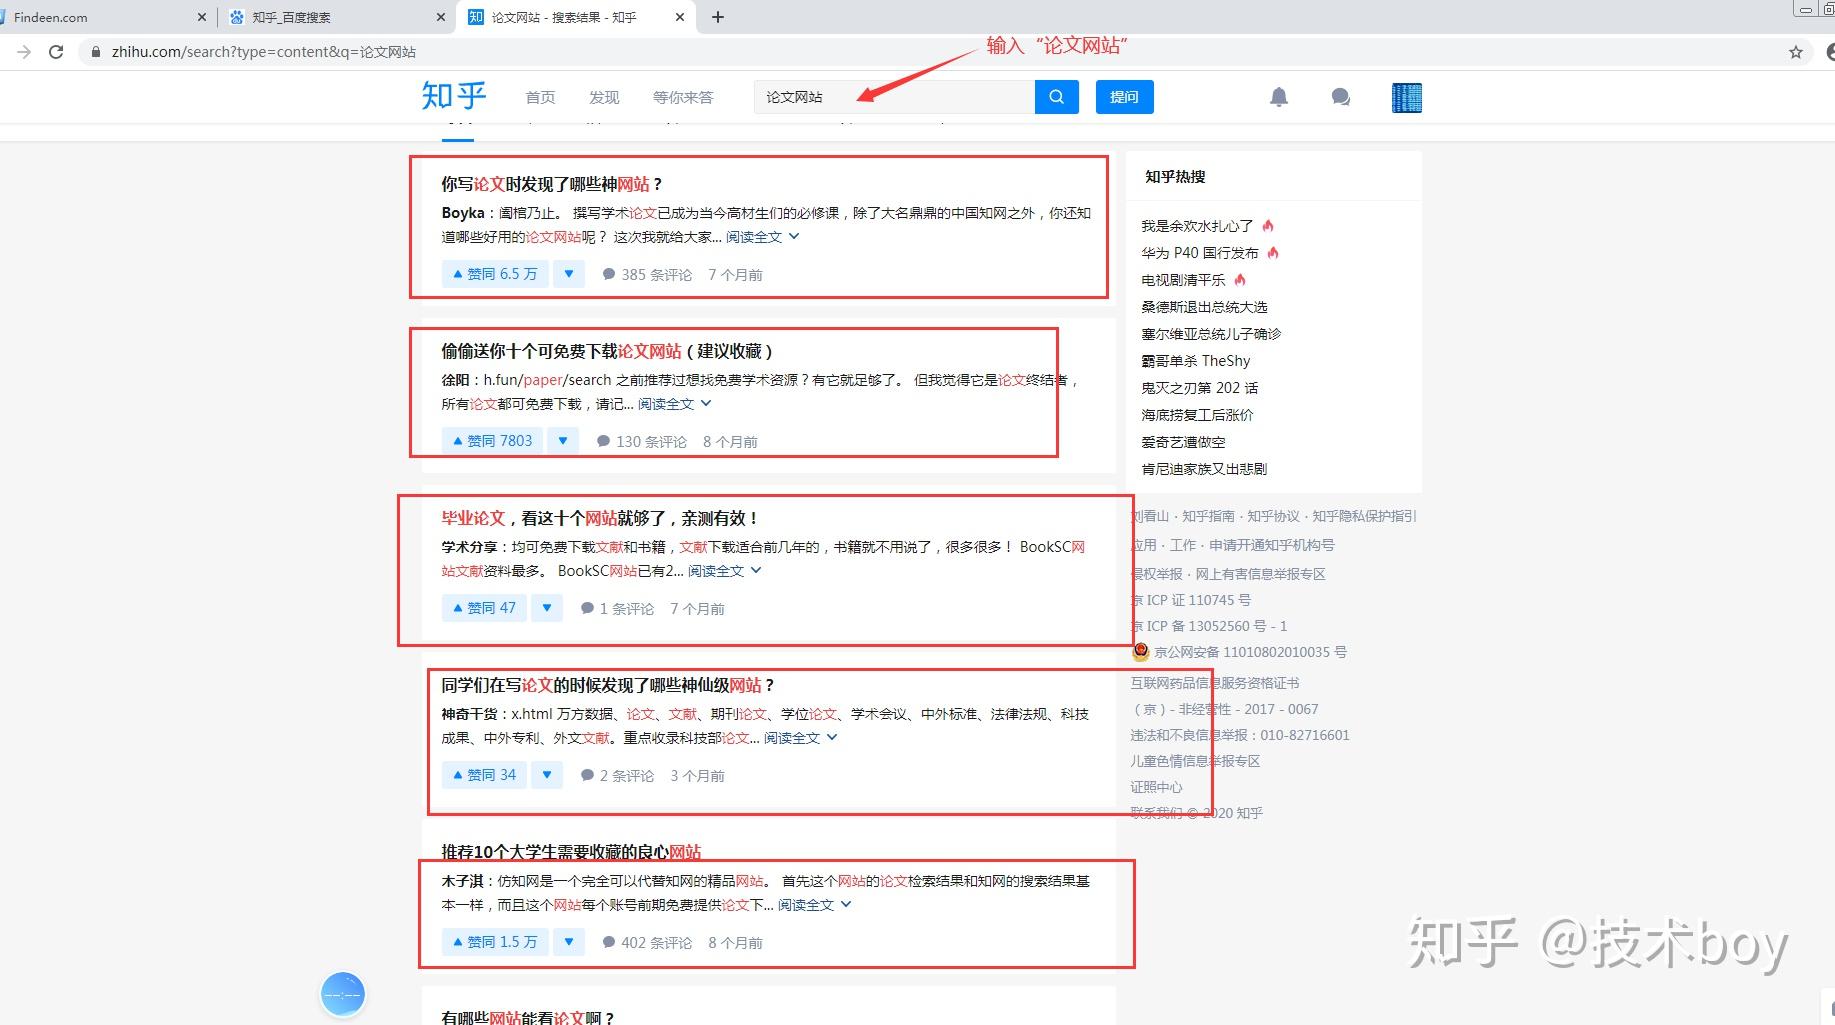Open result 偷偷送你十个可免费下载论文网站

[606, 351]
